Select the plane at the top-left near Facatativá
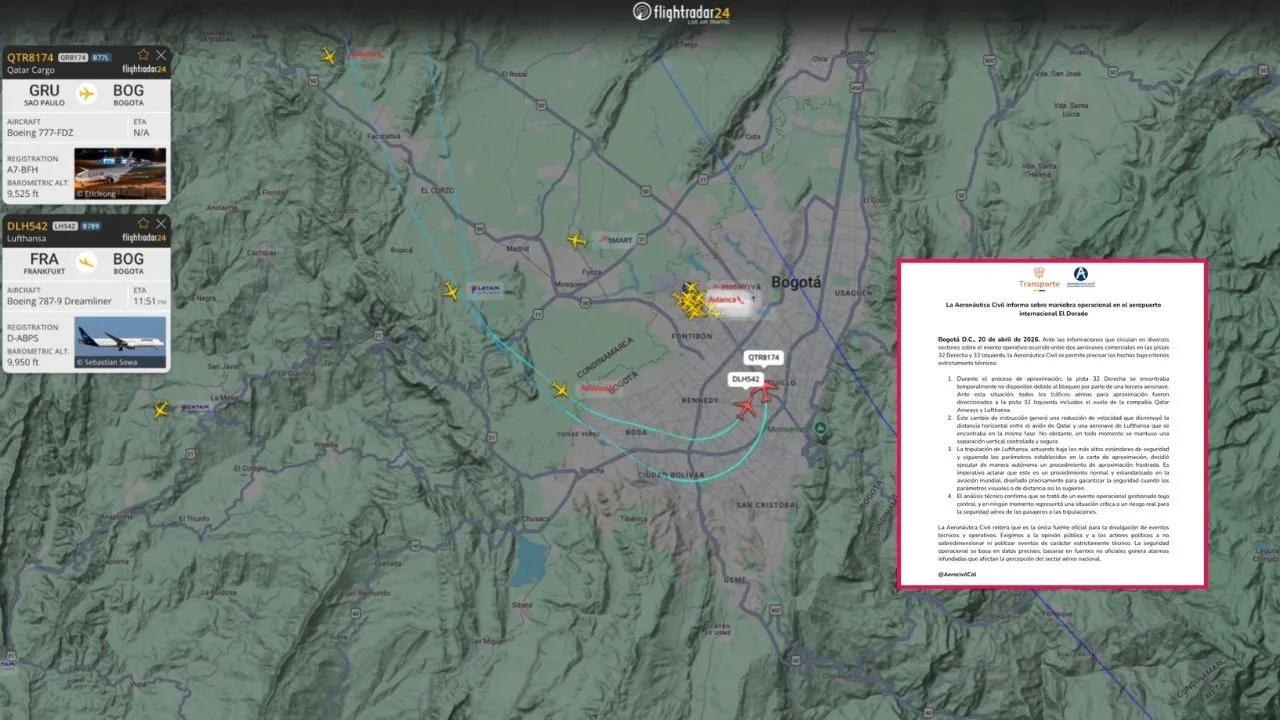The image size is (1280, 720). coord(328,56)
